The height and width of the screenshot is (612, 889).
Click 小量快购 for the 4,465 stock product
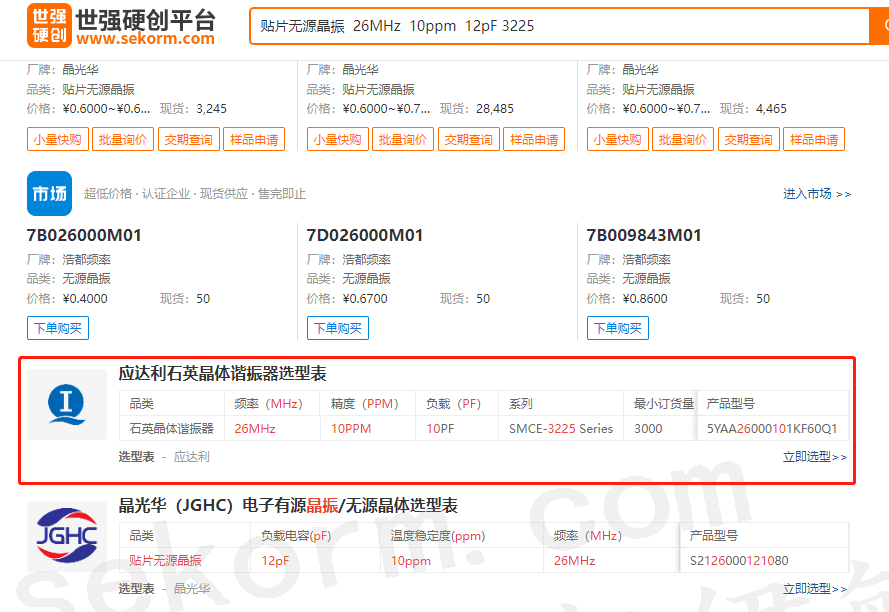coord(618,140)
